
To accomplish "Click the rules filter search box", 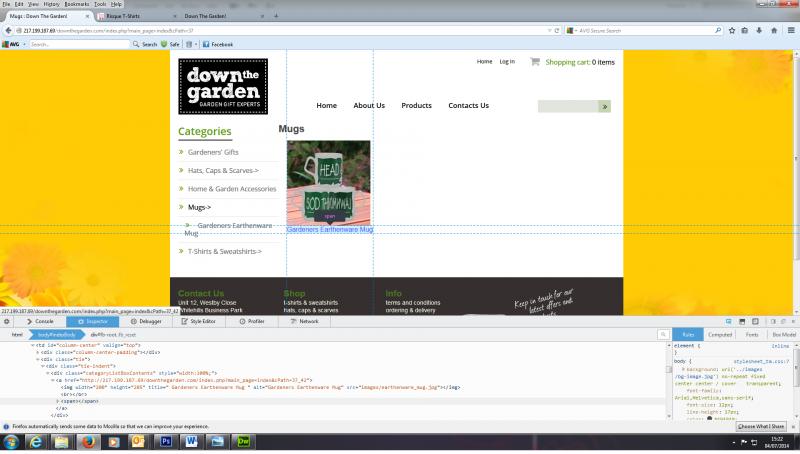I will tap(663, 335).
